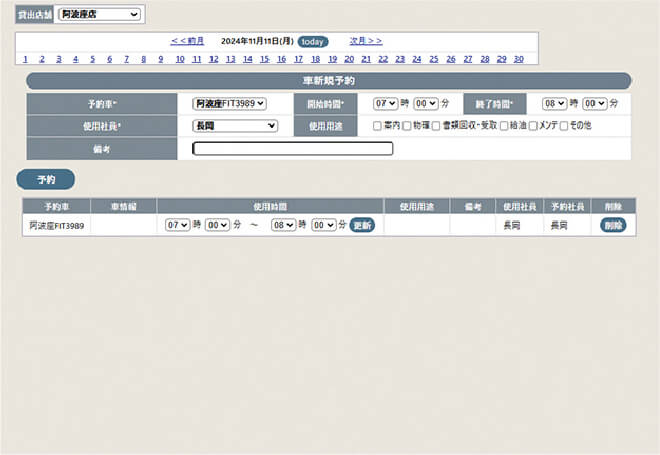Image resolution: width=660 pixels, height=455 pixels.
Task: Select day 16 in the calendar strip
Action: (x=282, y=59)
